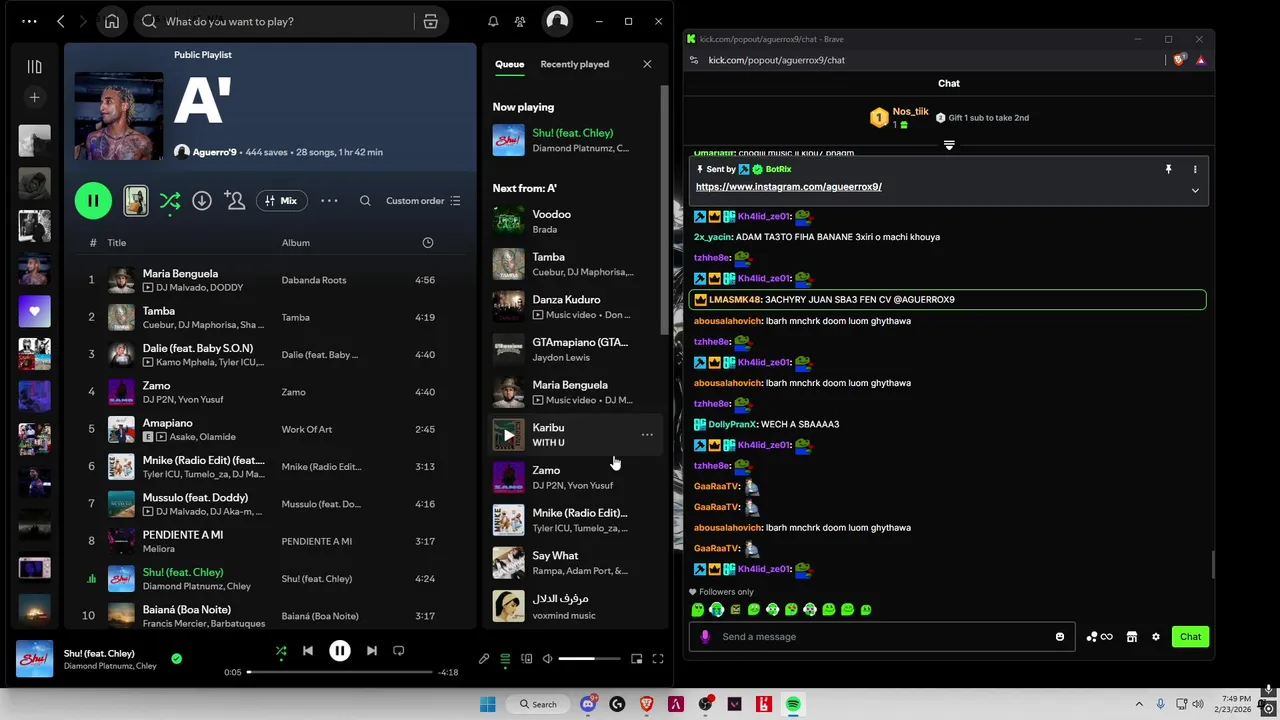The width and height of the screenshot is (1280, 720).
Task: Sort tracks by Album column
Action: 296,243
